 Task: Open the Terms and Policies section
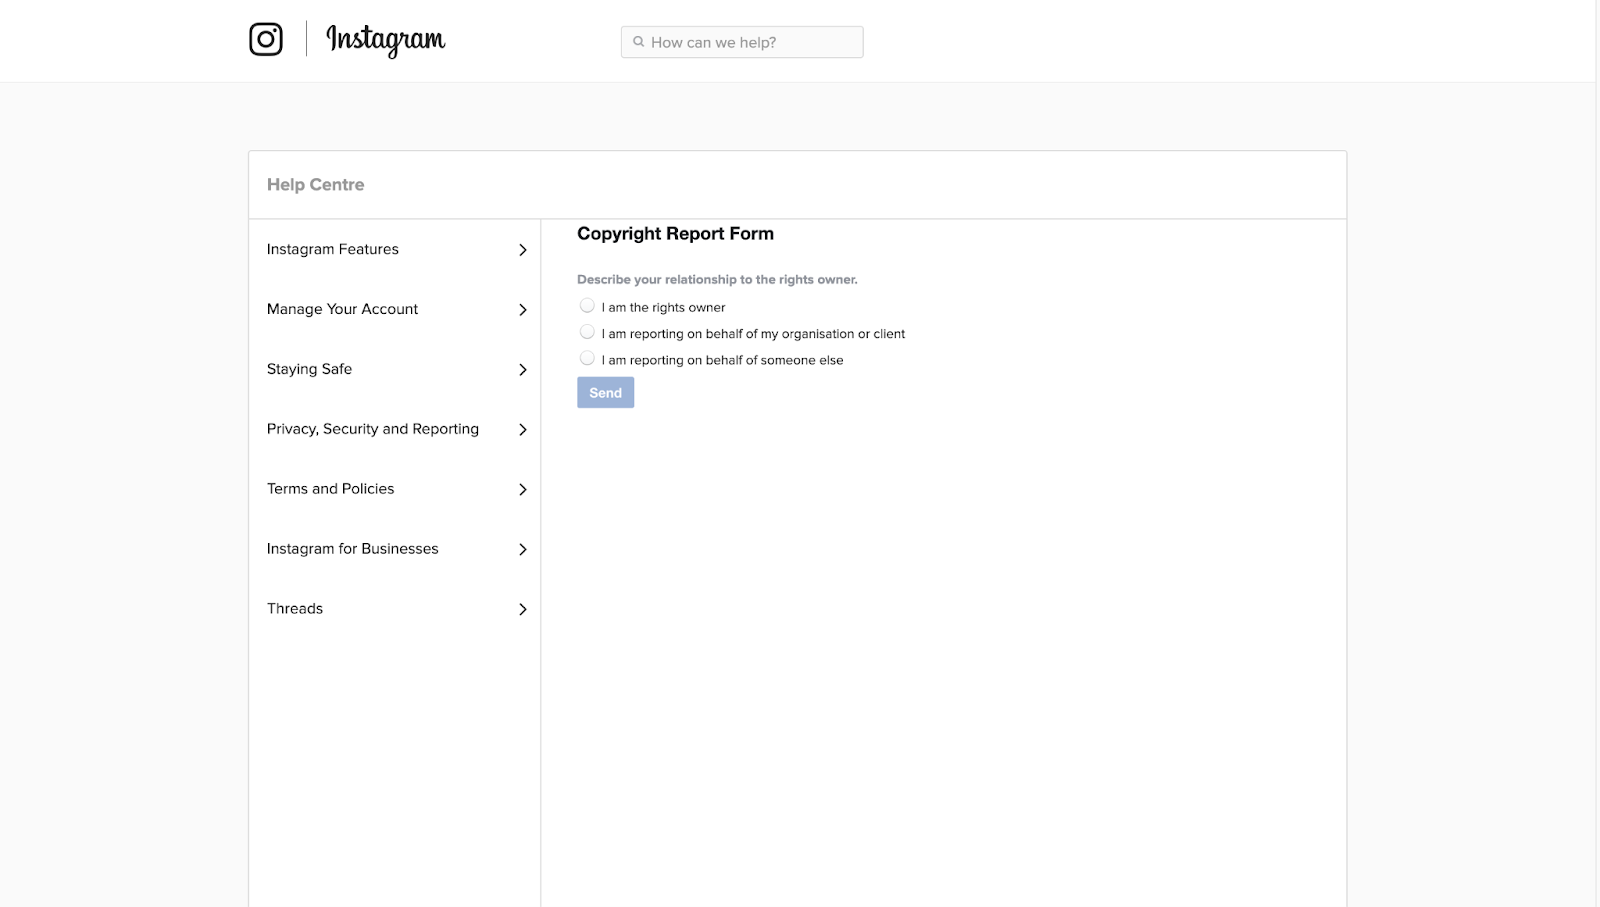(x=330, y=488)
